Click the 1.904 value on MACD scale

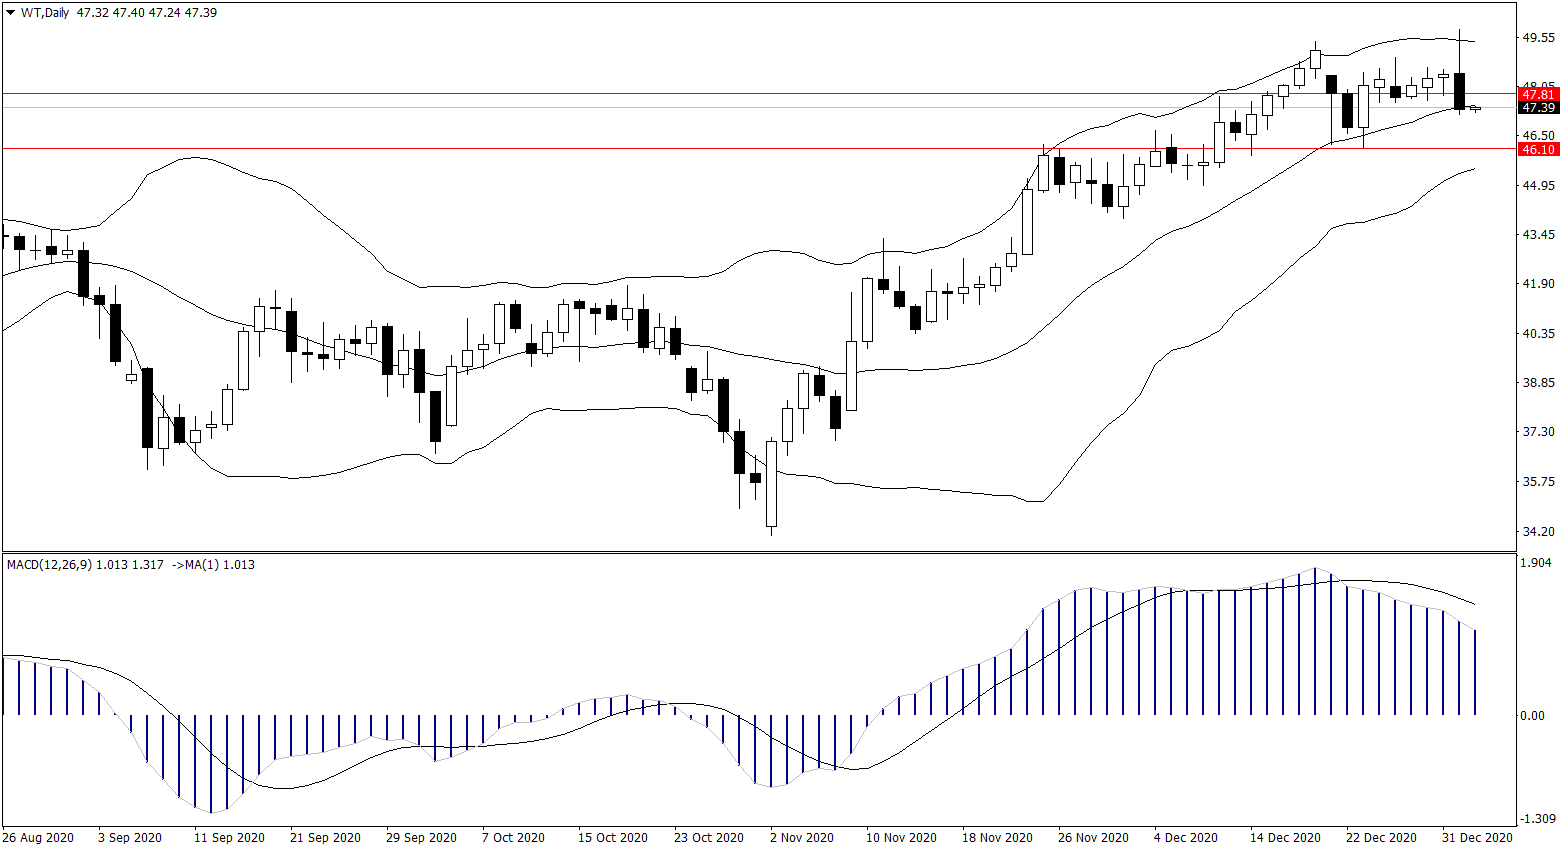coord(1536,563)
